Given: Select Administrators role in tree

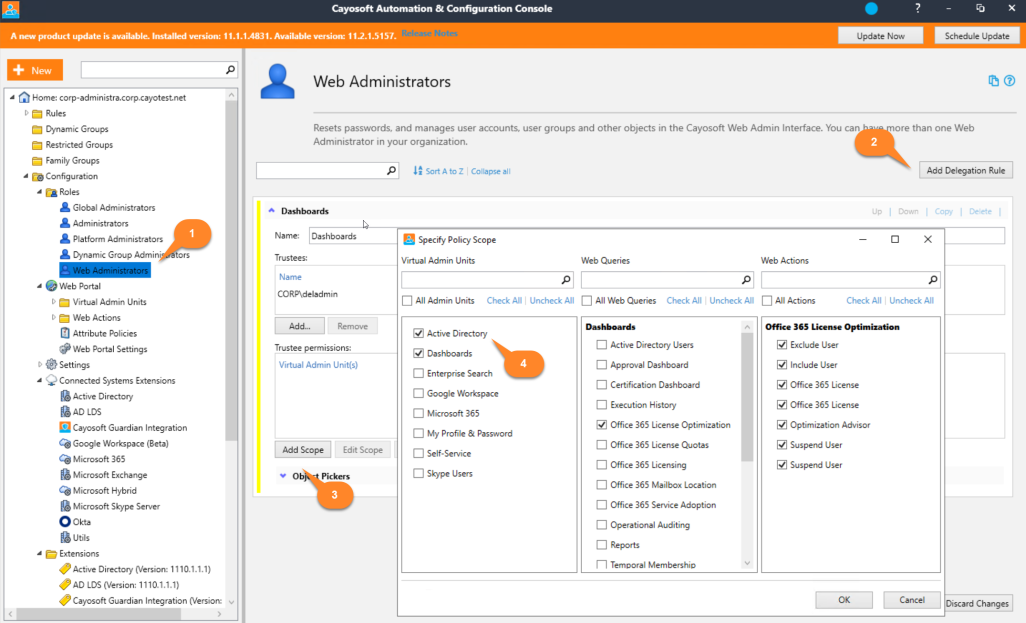Looking at the screenshot, I should 100,223.
